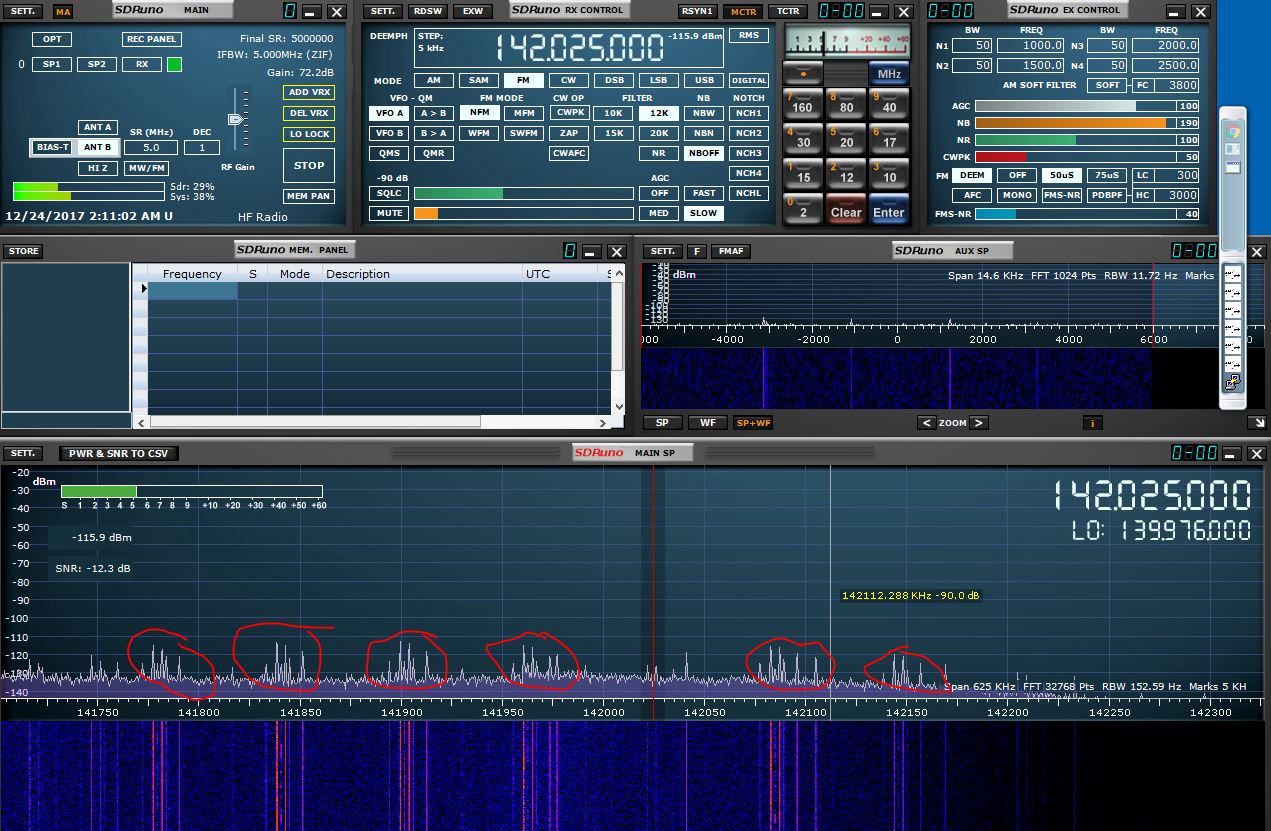Select the 17 meter band keypad button

point(889,138)
